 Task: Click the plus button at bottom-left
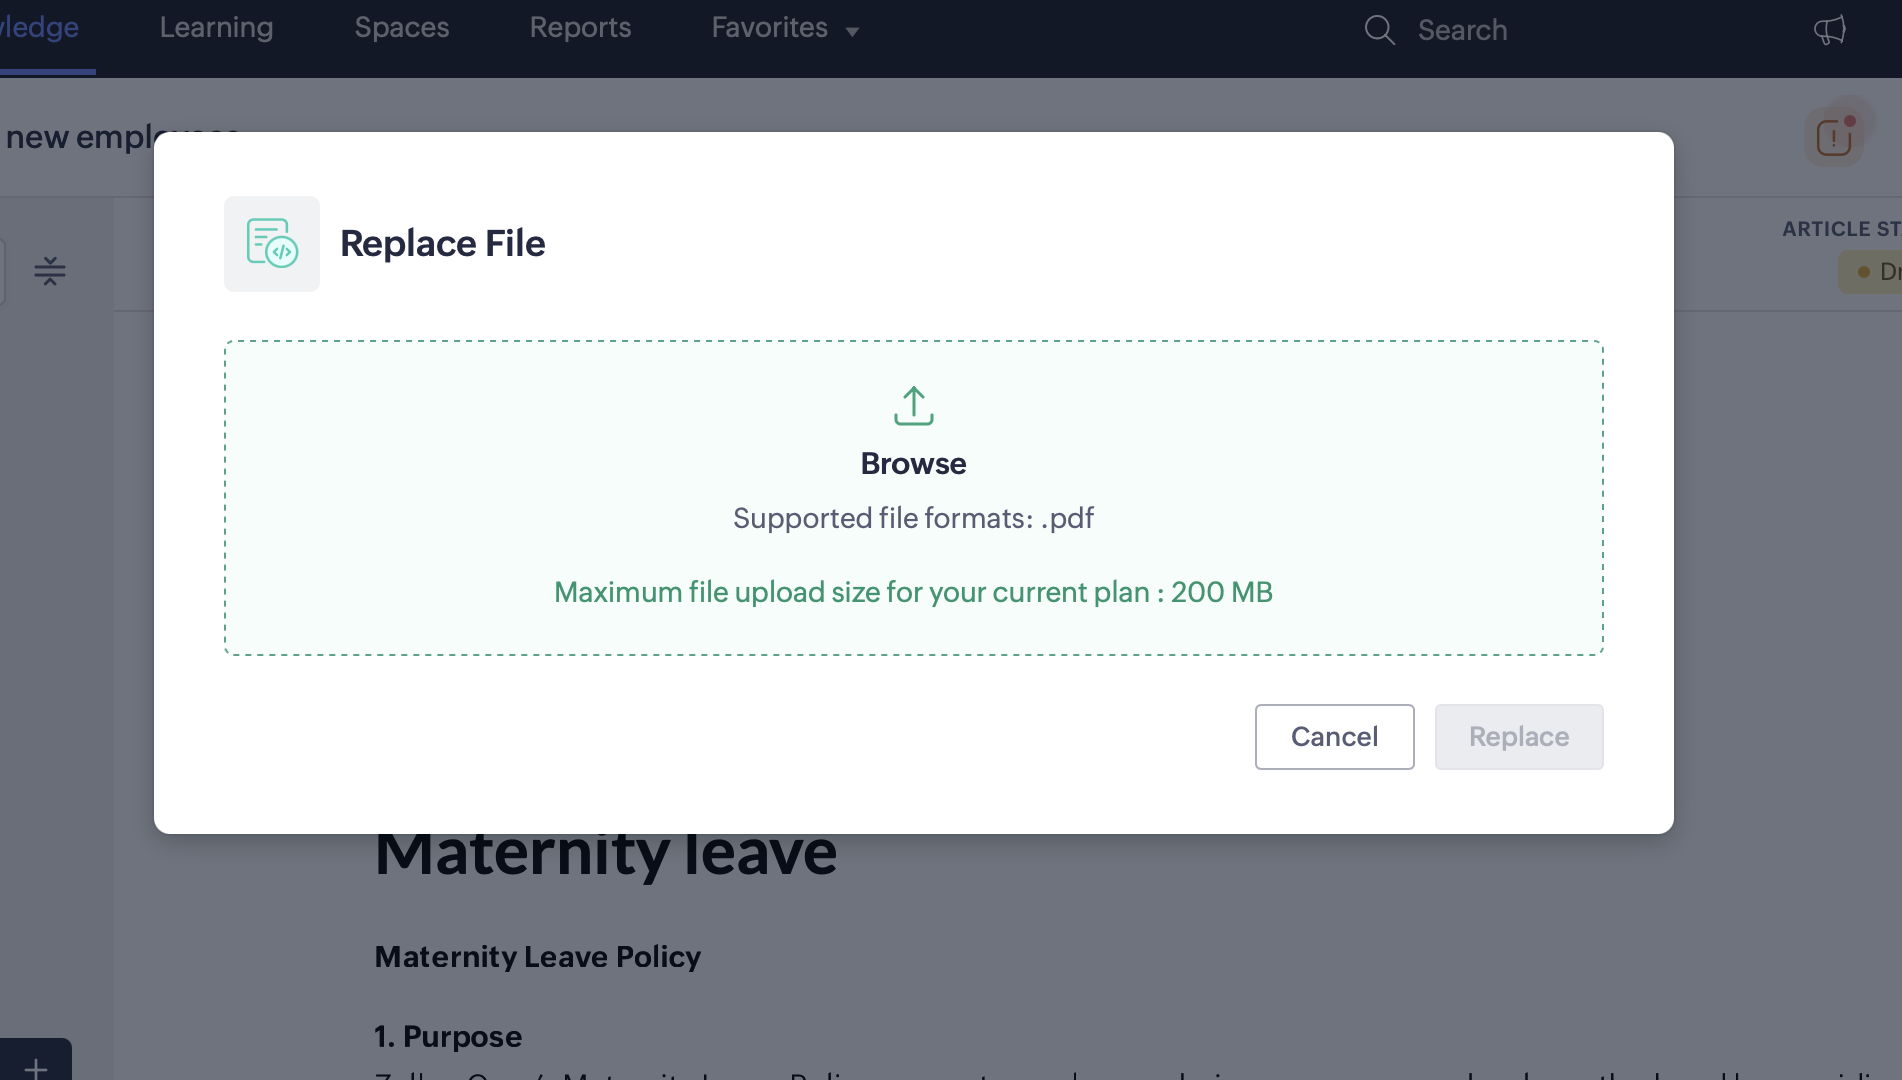tap(36, 1066)
